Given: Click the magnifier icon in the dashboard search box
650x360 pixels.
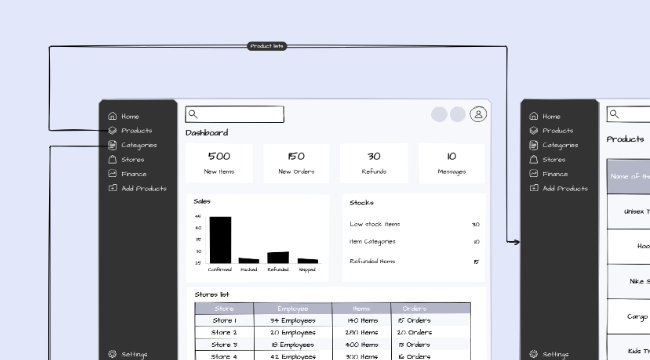Looking at the screenshot, I should tap(193, 114).
